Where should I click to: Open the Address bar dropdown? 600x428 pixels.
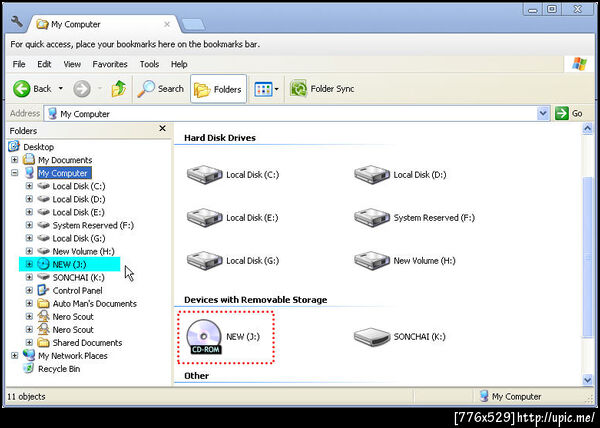coord(543,114)
